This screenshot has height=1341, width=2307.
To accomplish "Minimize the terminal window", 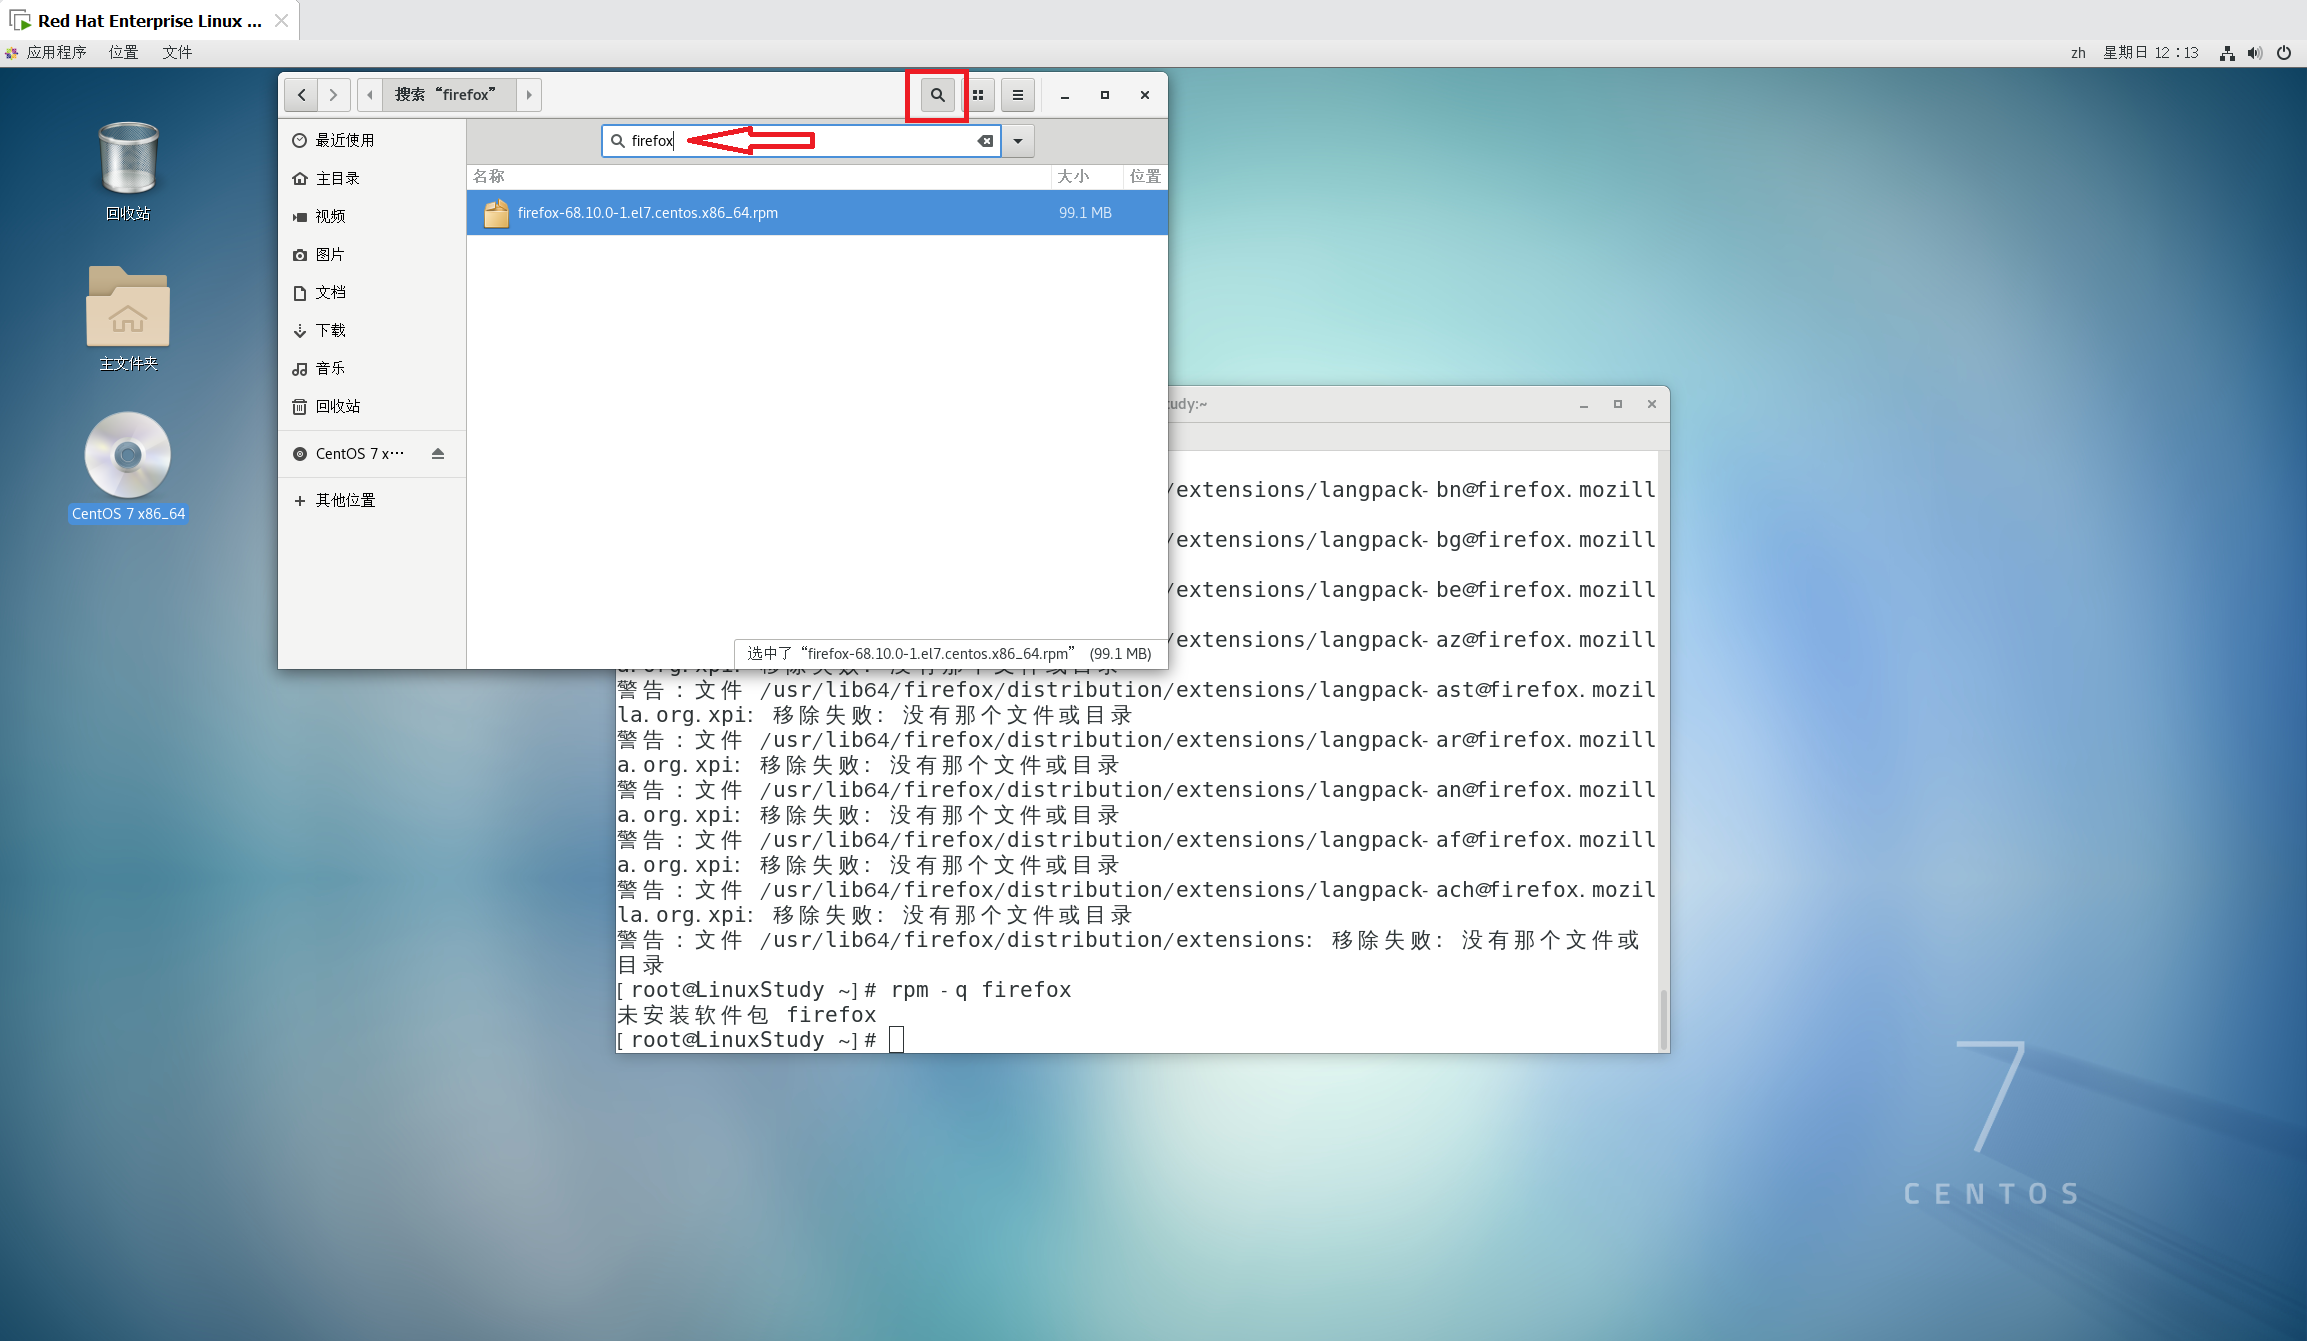I will point(1584,405).
